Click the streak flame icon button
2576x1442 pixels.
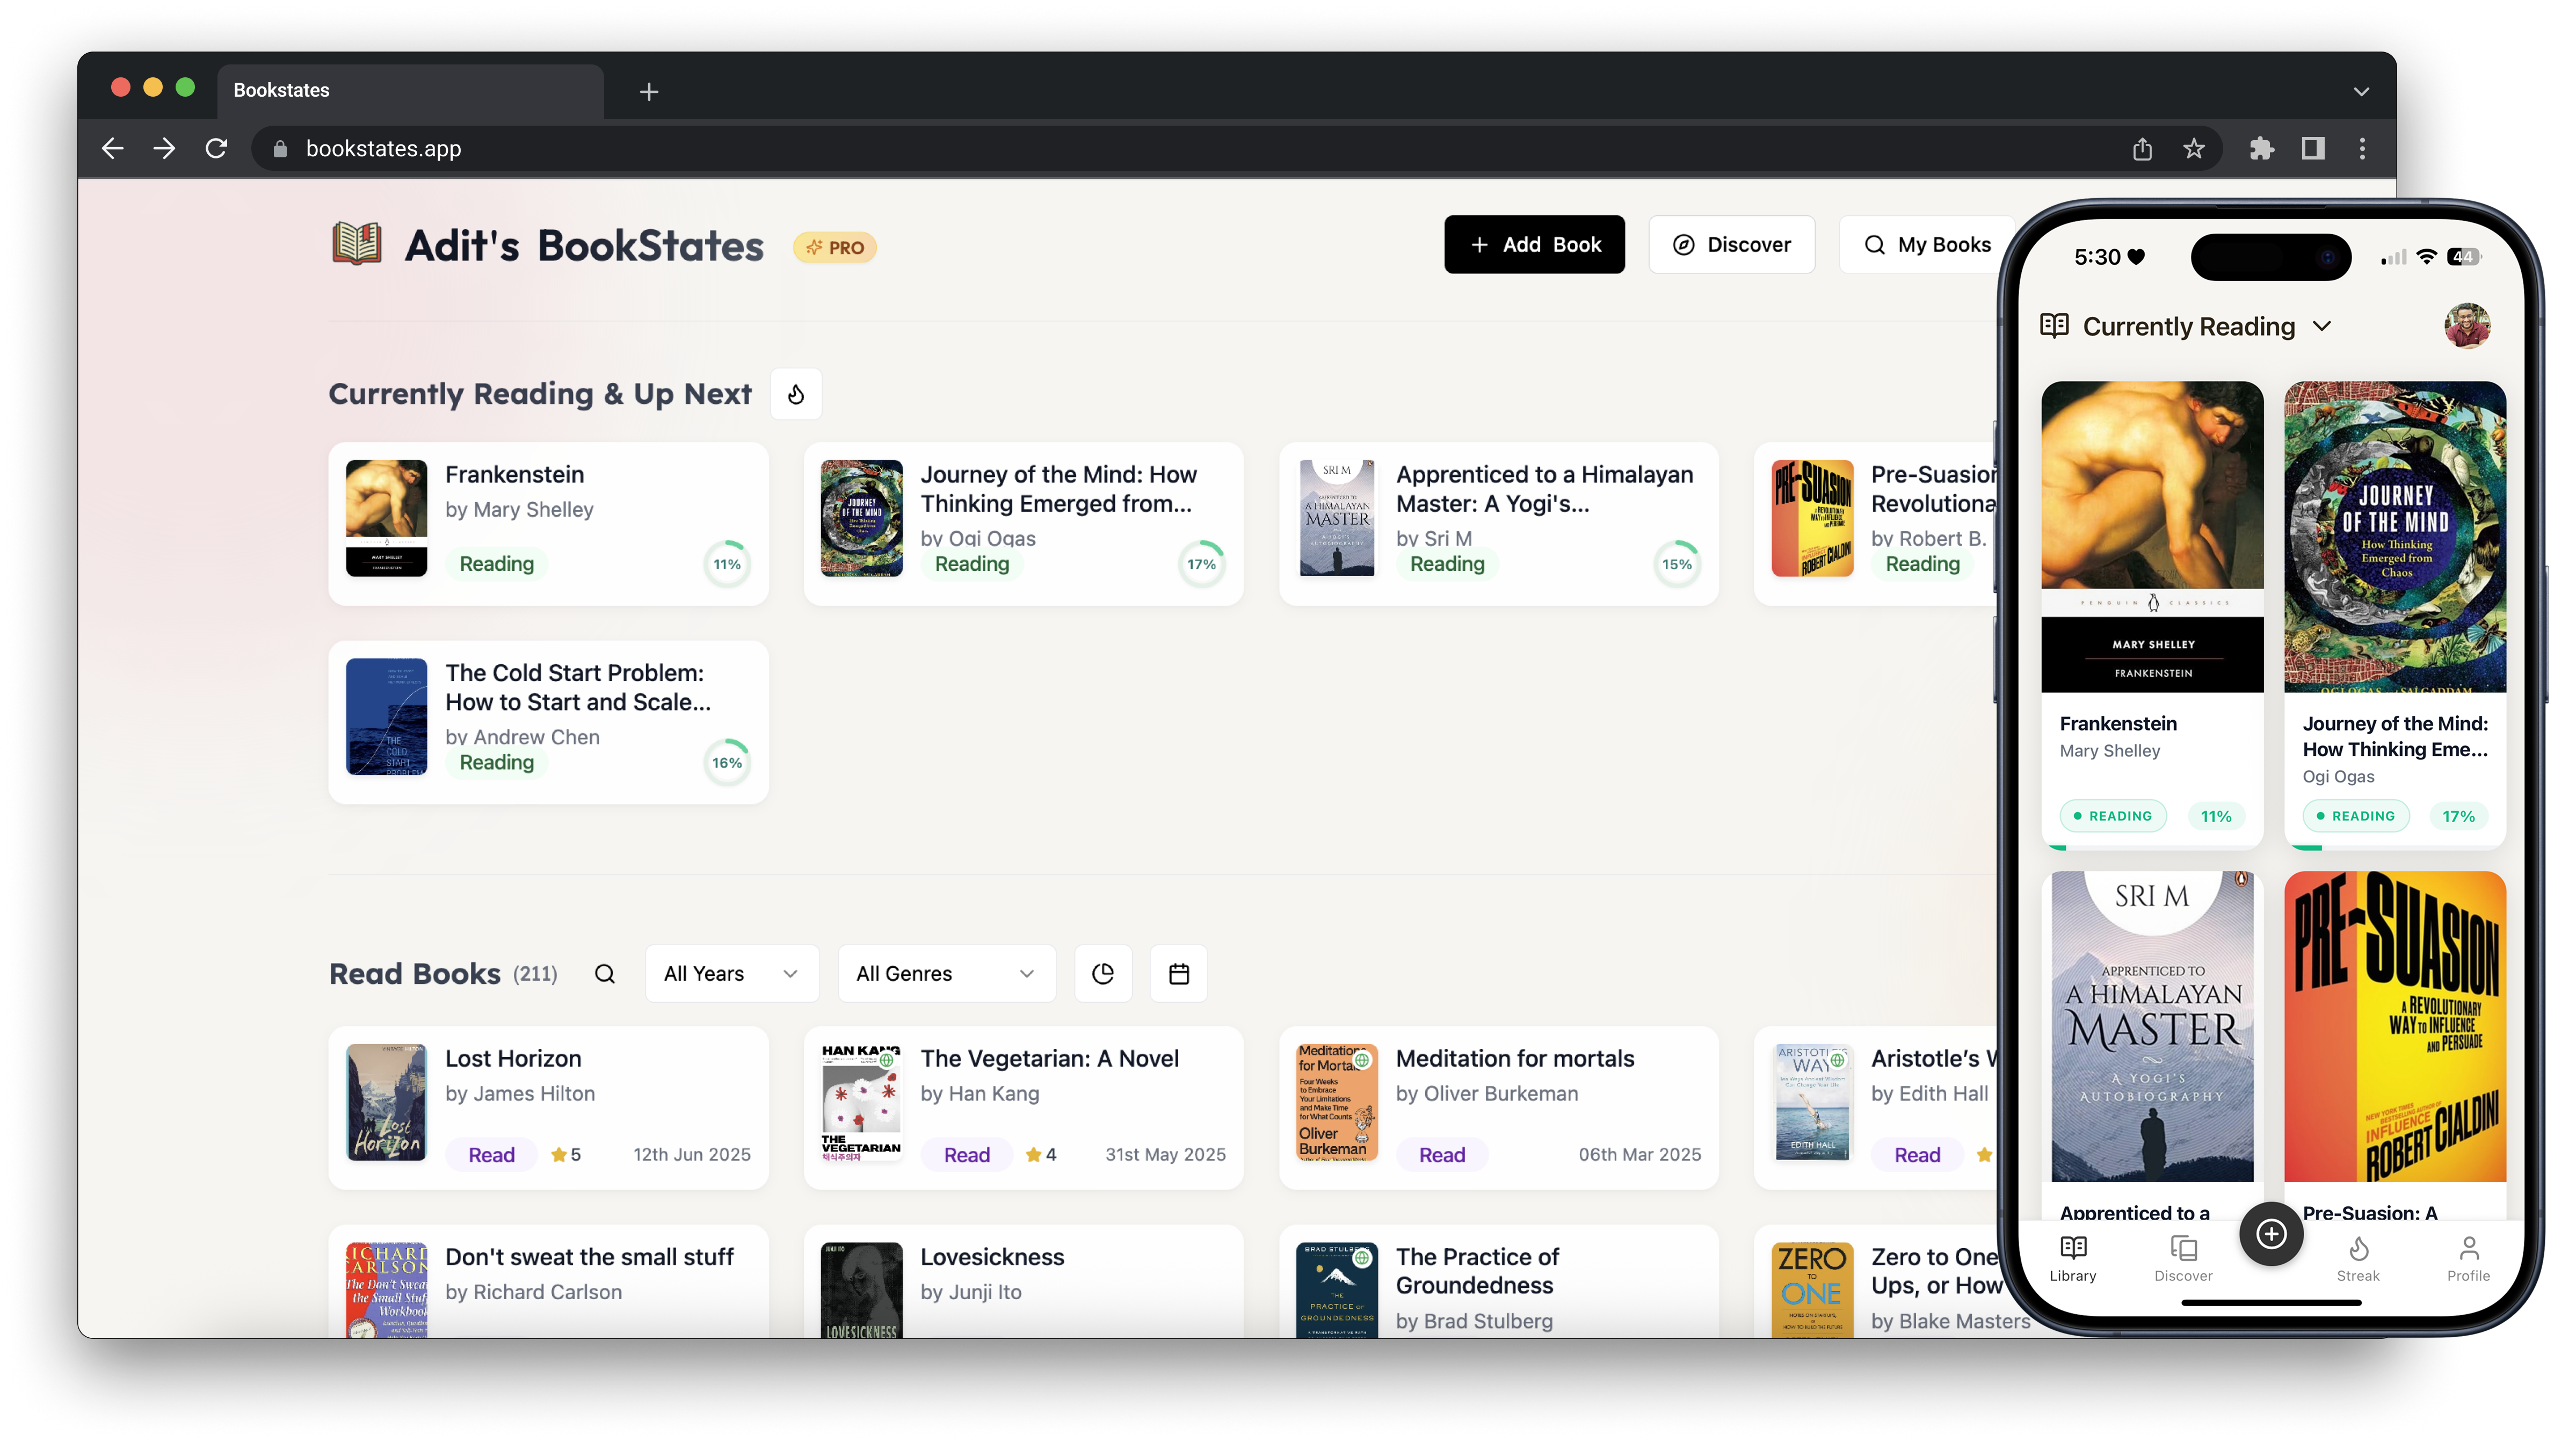[796, 394]
